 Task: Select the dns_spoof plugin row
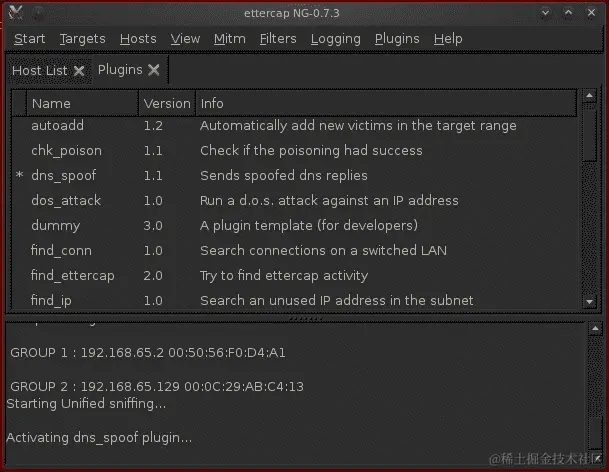pos(294,176)
